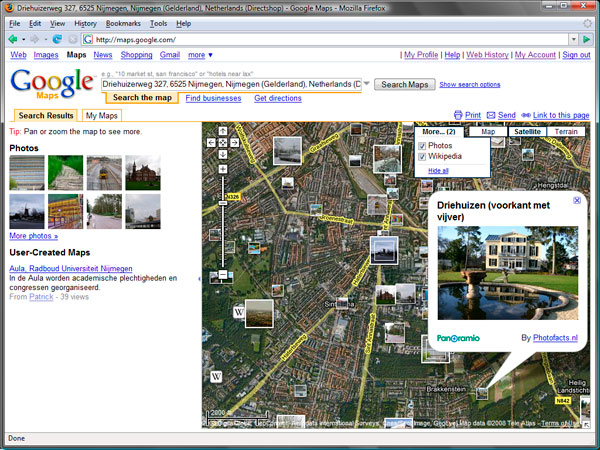Screen dimensions: 600x450
Task: Open the File menu
Action: click(x=15, y=23)
